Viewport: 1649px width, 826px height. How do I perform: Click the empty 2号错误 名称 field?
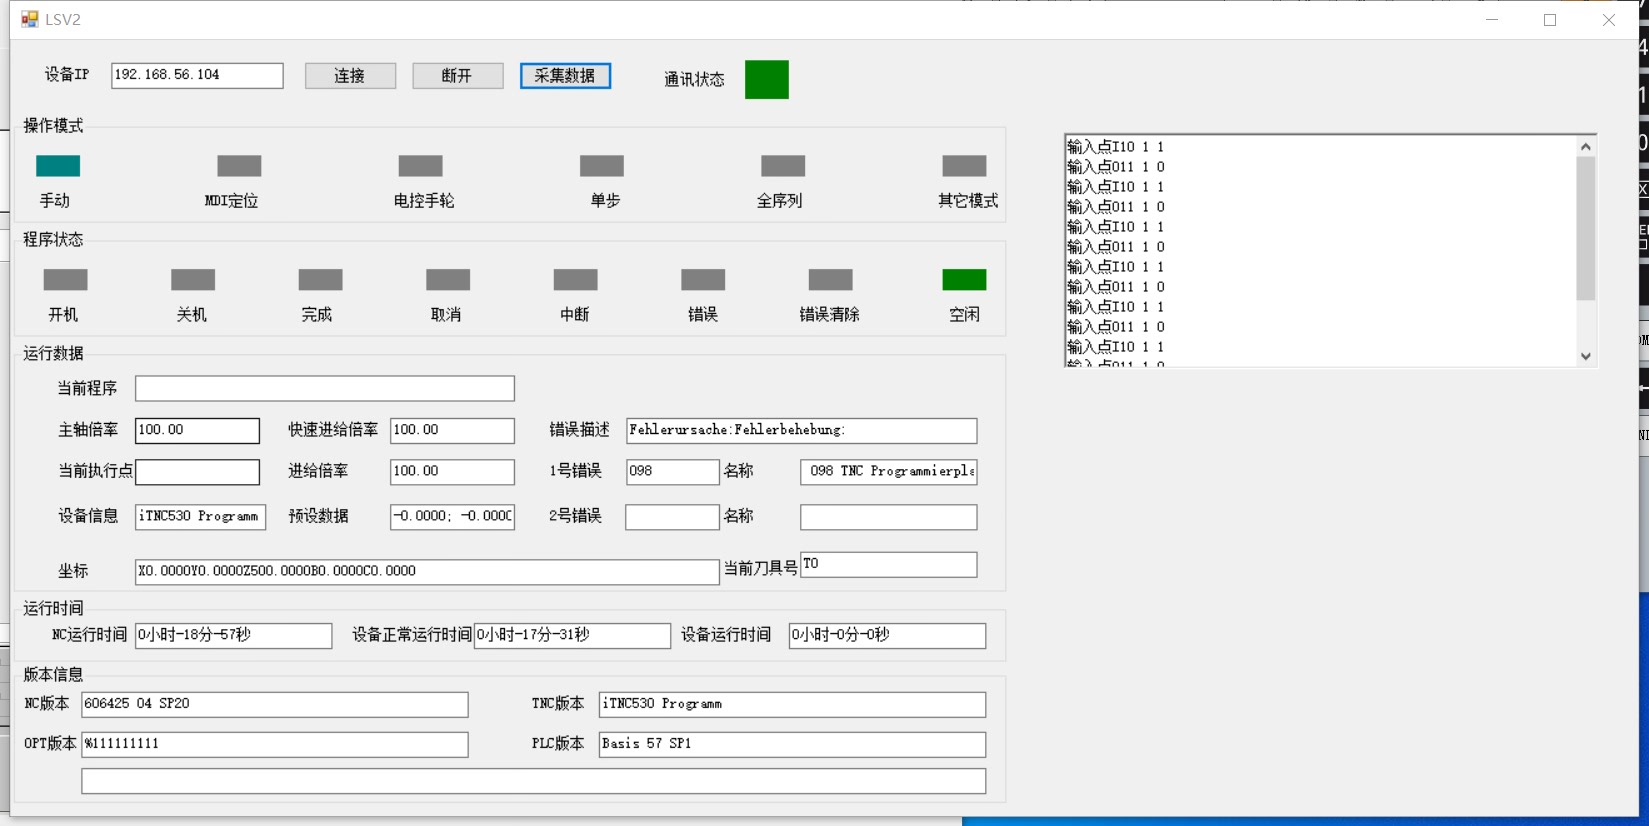point(888,517)
